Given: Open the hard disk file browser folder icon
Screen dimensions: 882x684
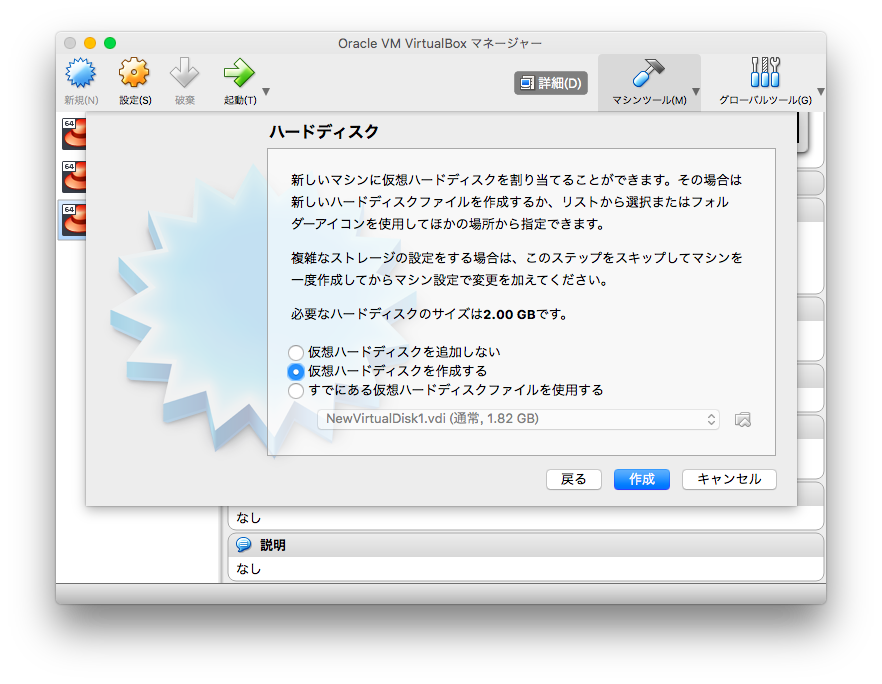Looking at the screenshot, I should [743, 420].
